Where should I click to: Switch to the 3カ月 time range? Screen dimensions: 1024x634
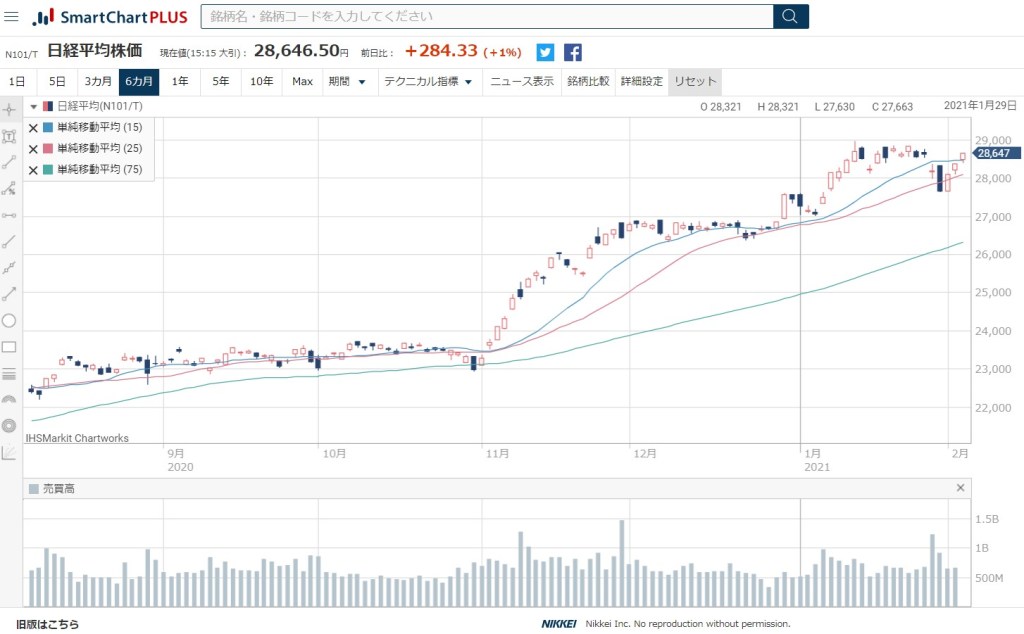pyautogui.click(x=98, y=82)
